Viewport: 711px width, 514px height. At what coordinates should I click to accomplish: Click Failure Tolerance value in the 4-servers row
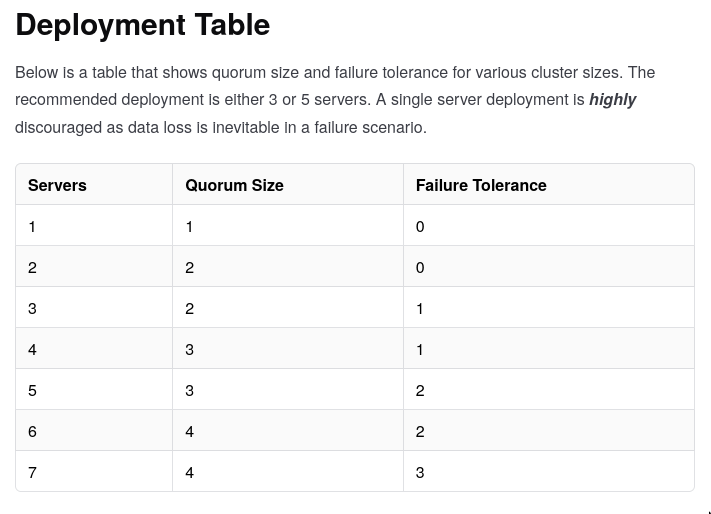click(x=420, y=349)
